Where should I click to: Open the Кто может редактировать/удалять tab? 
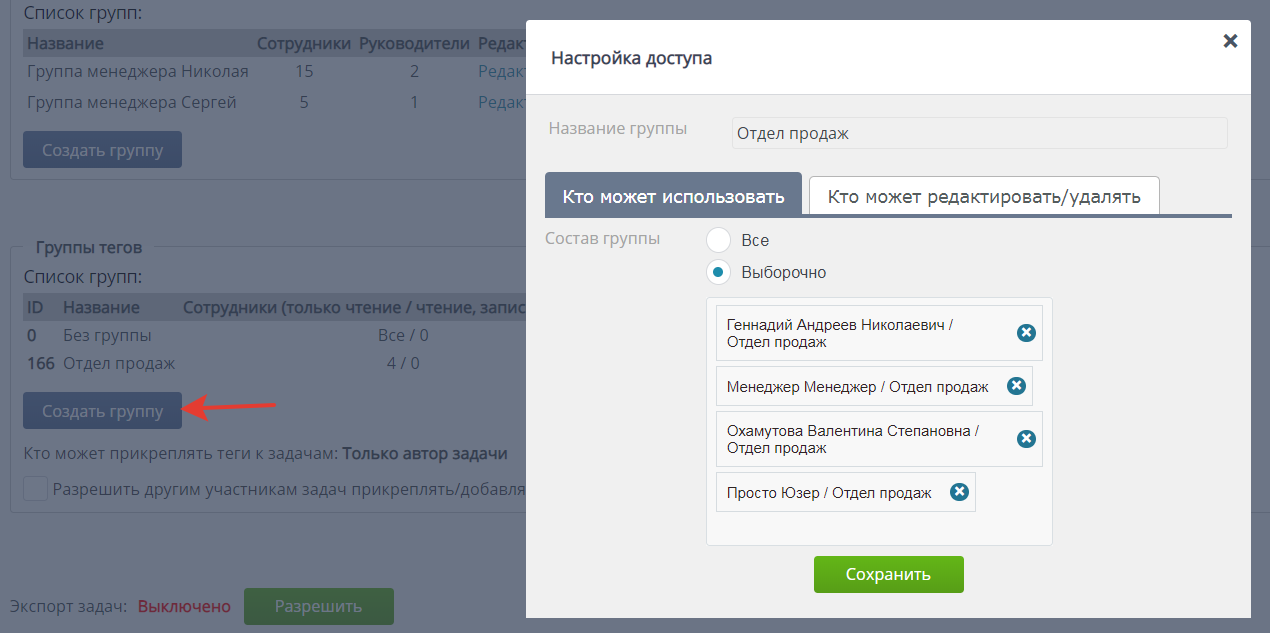pos(985,196)
